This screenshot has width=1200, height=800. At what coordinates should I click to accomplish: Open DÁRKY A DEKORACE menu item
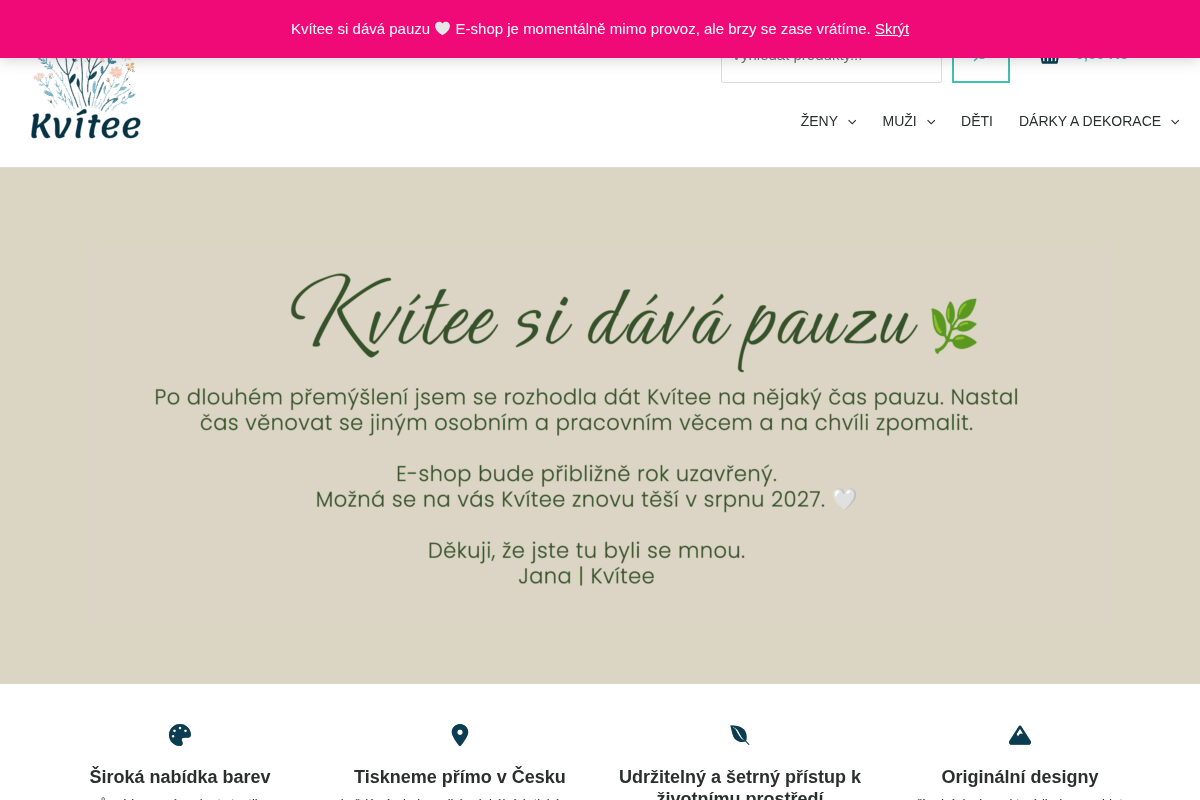click(x=1090, y=121)
